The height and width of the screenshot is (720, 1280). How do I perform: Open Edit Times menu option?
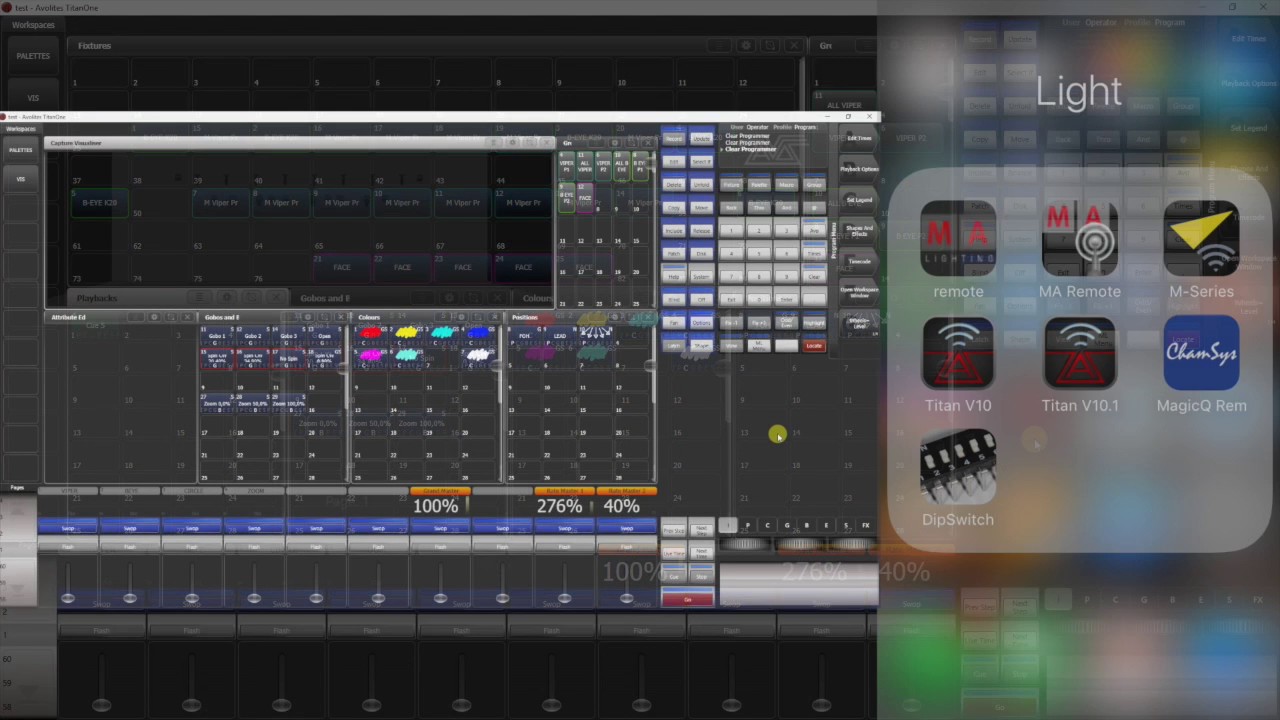(859, 138)
